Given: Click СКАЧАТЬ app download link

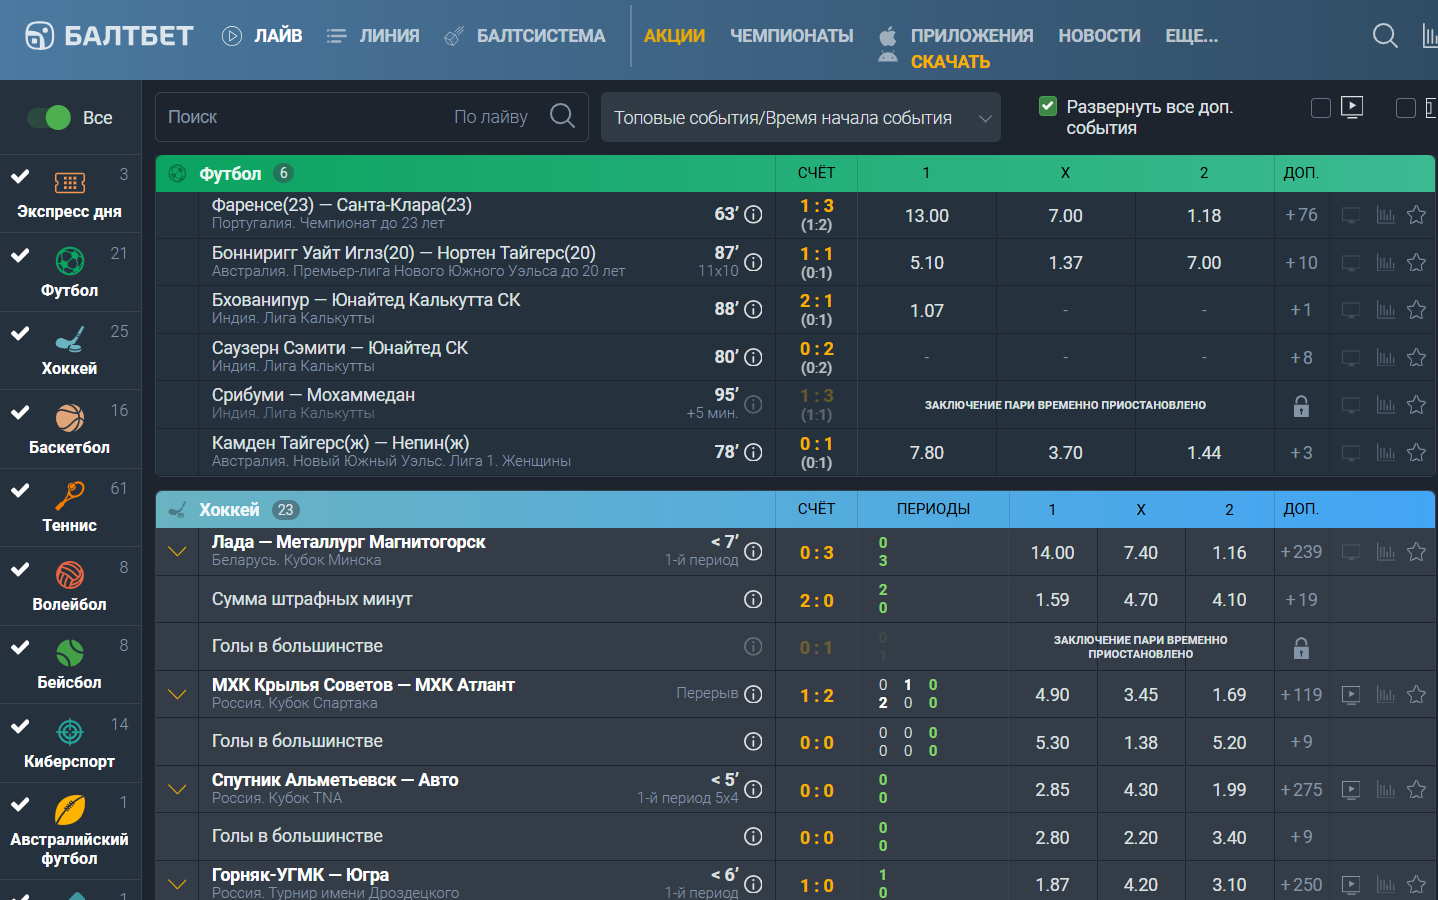Looking at the screenshot, I should pyautogui.click(x=950, y=62).
